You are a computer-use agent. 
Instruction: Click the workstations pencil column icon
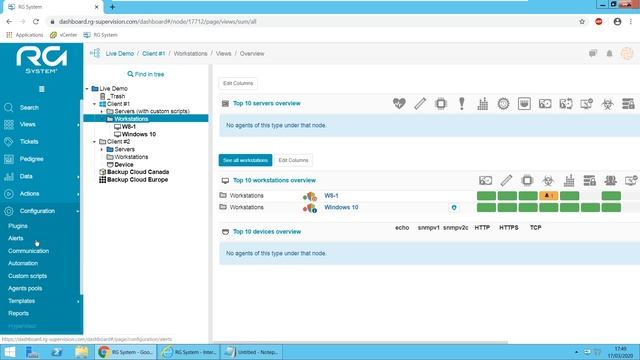[506, 180]
